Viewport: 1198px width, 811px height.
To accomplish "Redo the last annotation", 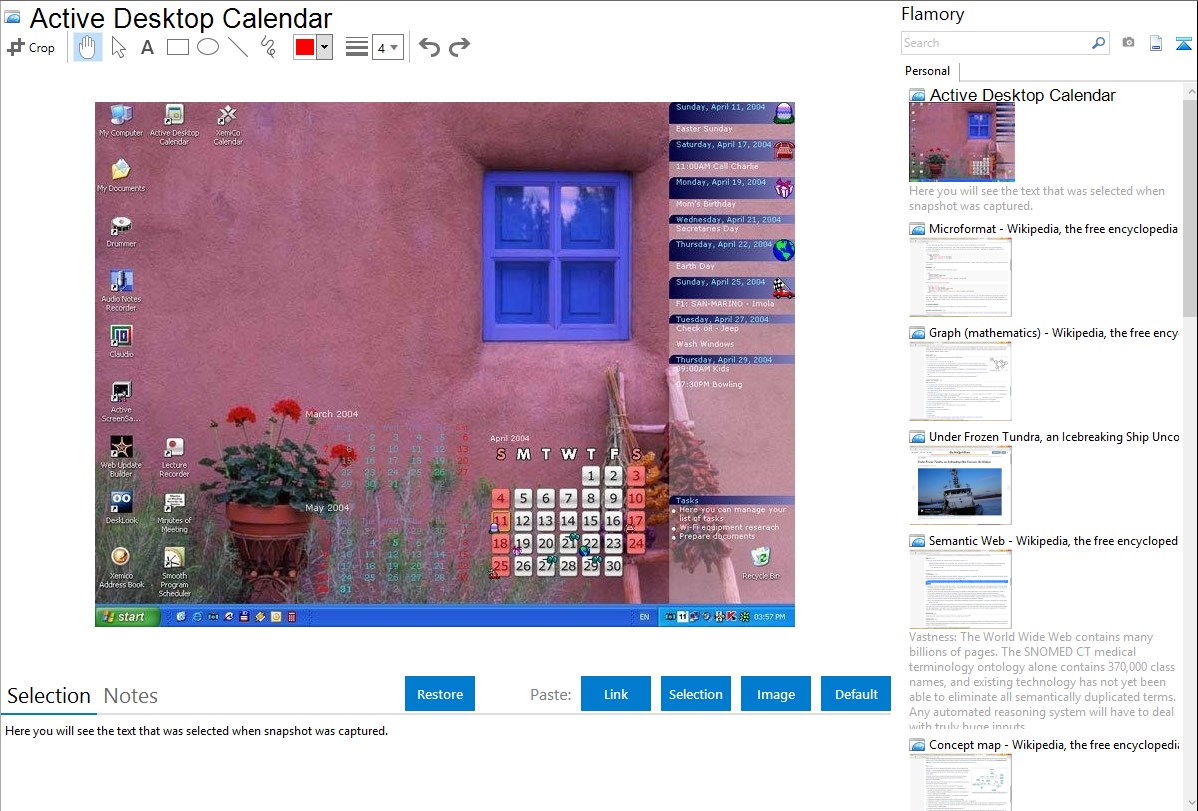I will [x=459, y=47].
